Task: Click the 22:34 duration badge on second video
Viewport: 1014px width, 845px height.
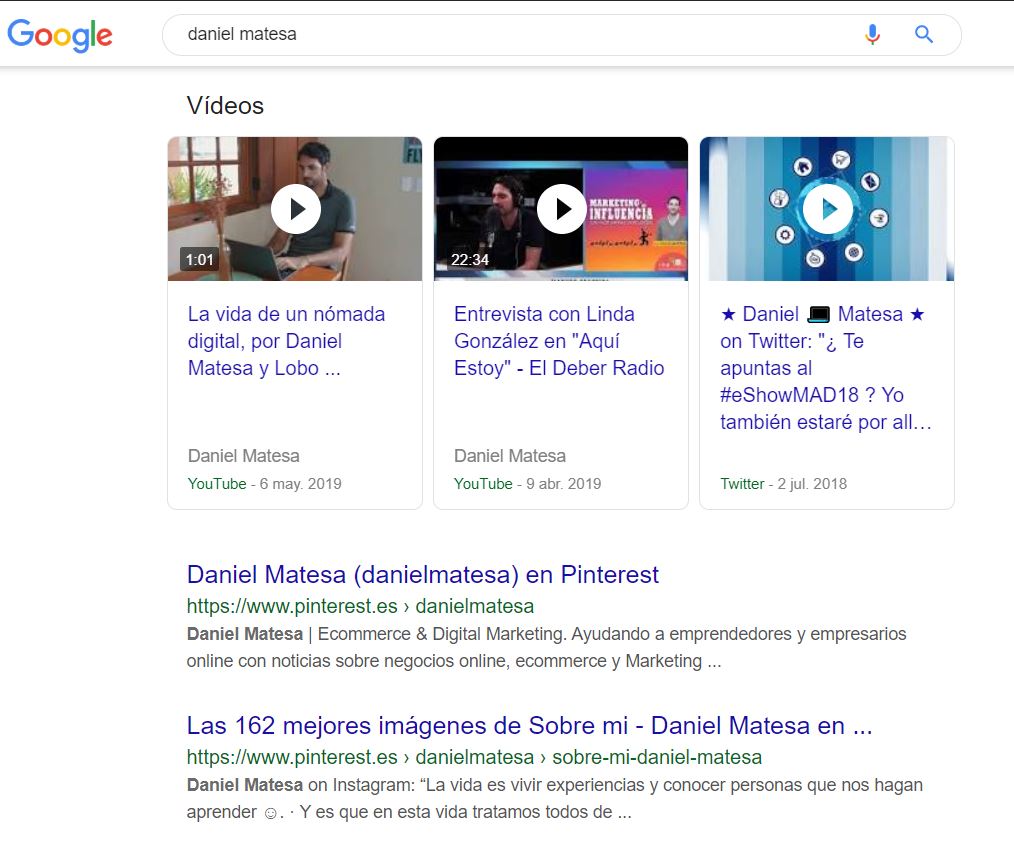Action: click(469, 260)
